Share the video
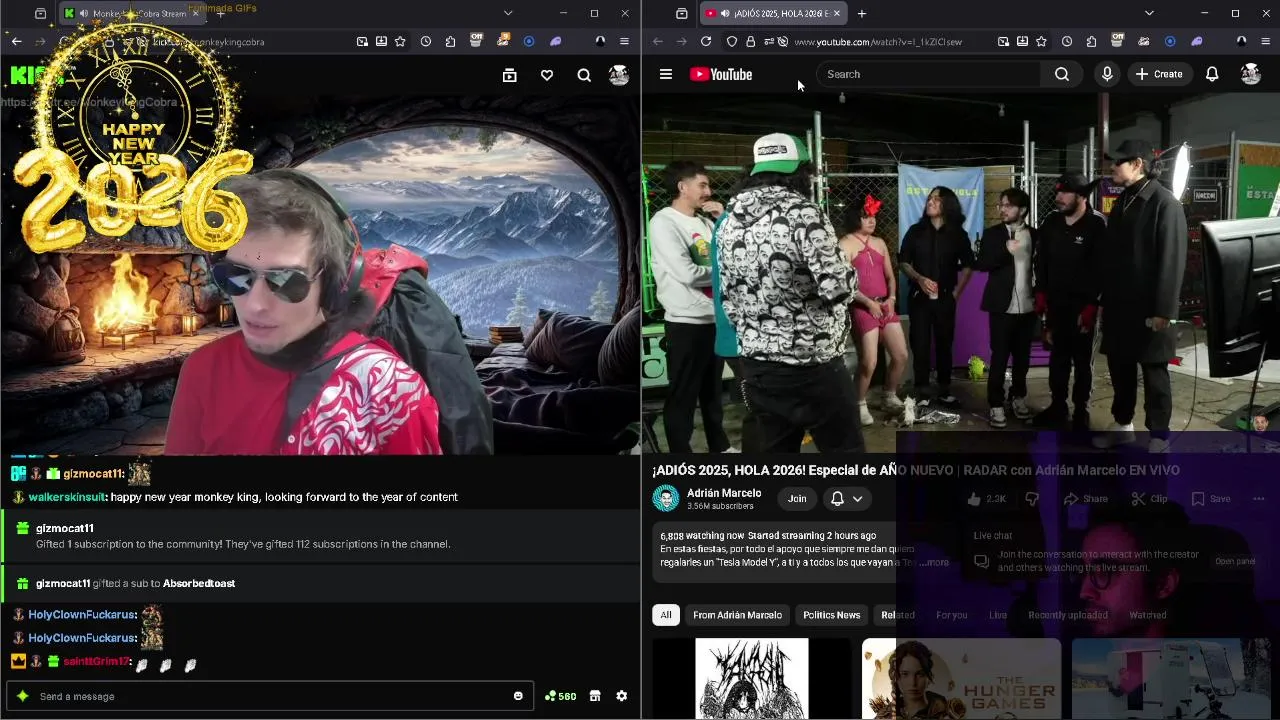Image resolution: width=1280 pixels, height=720 pixels. tap(1086, 499)
